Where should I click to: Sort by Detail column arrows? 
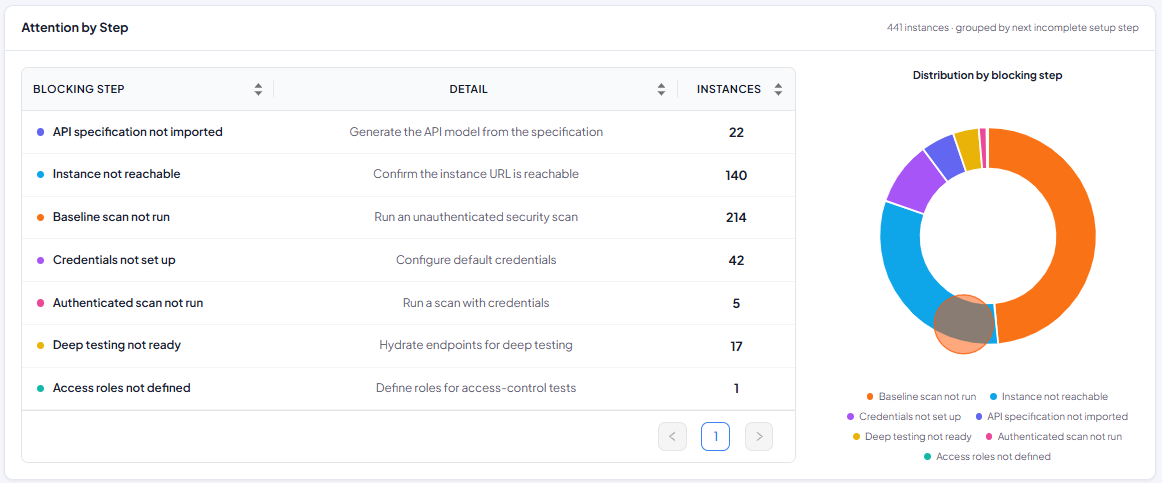click(661, 90)
